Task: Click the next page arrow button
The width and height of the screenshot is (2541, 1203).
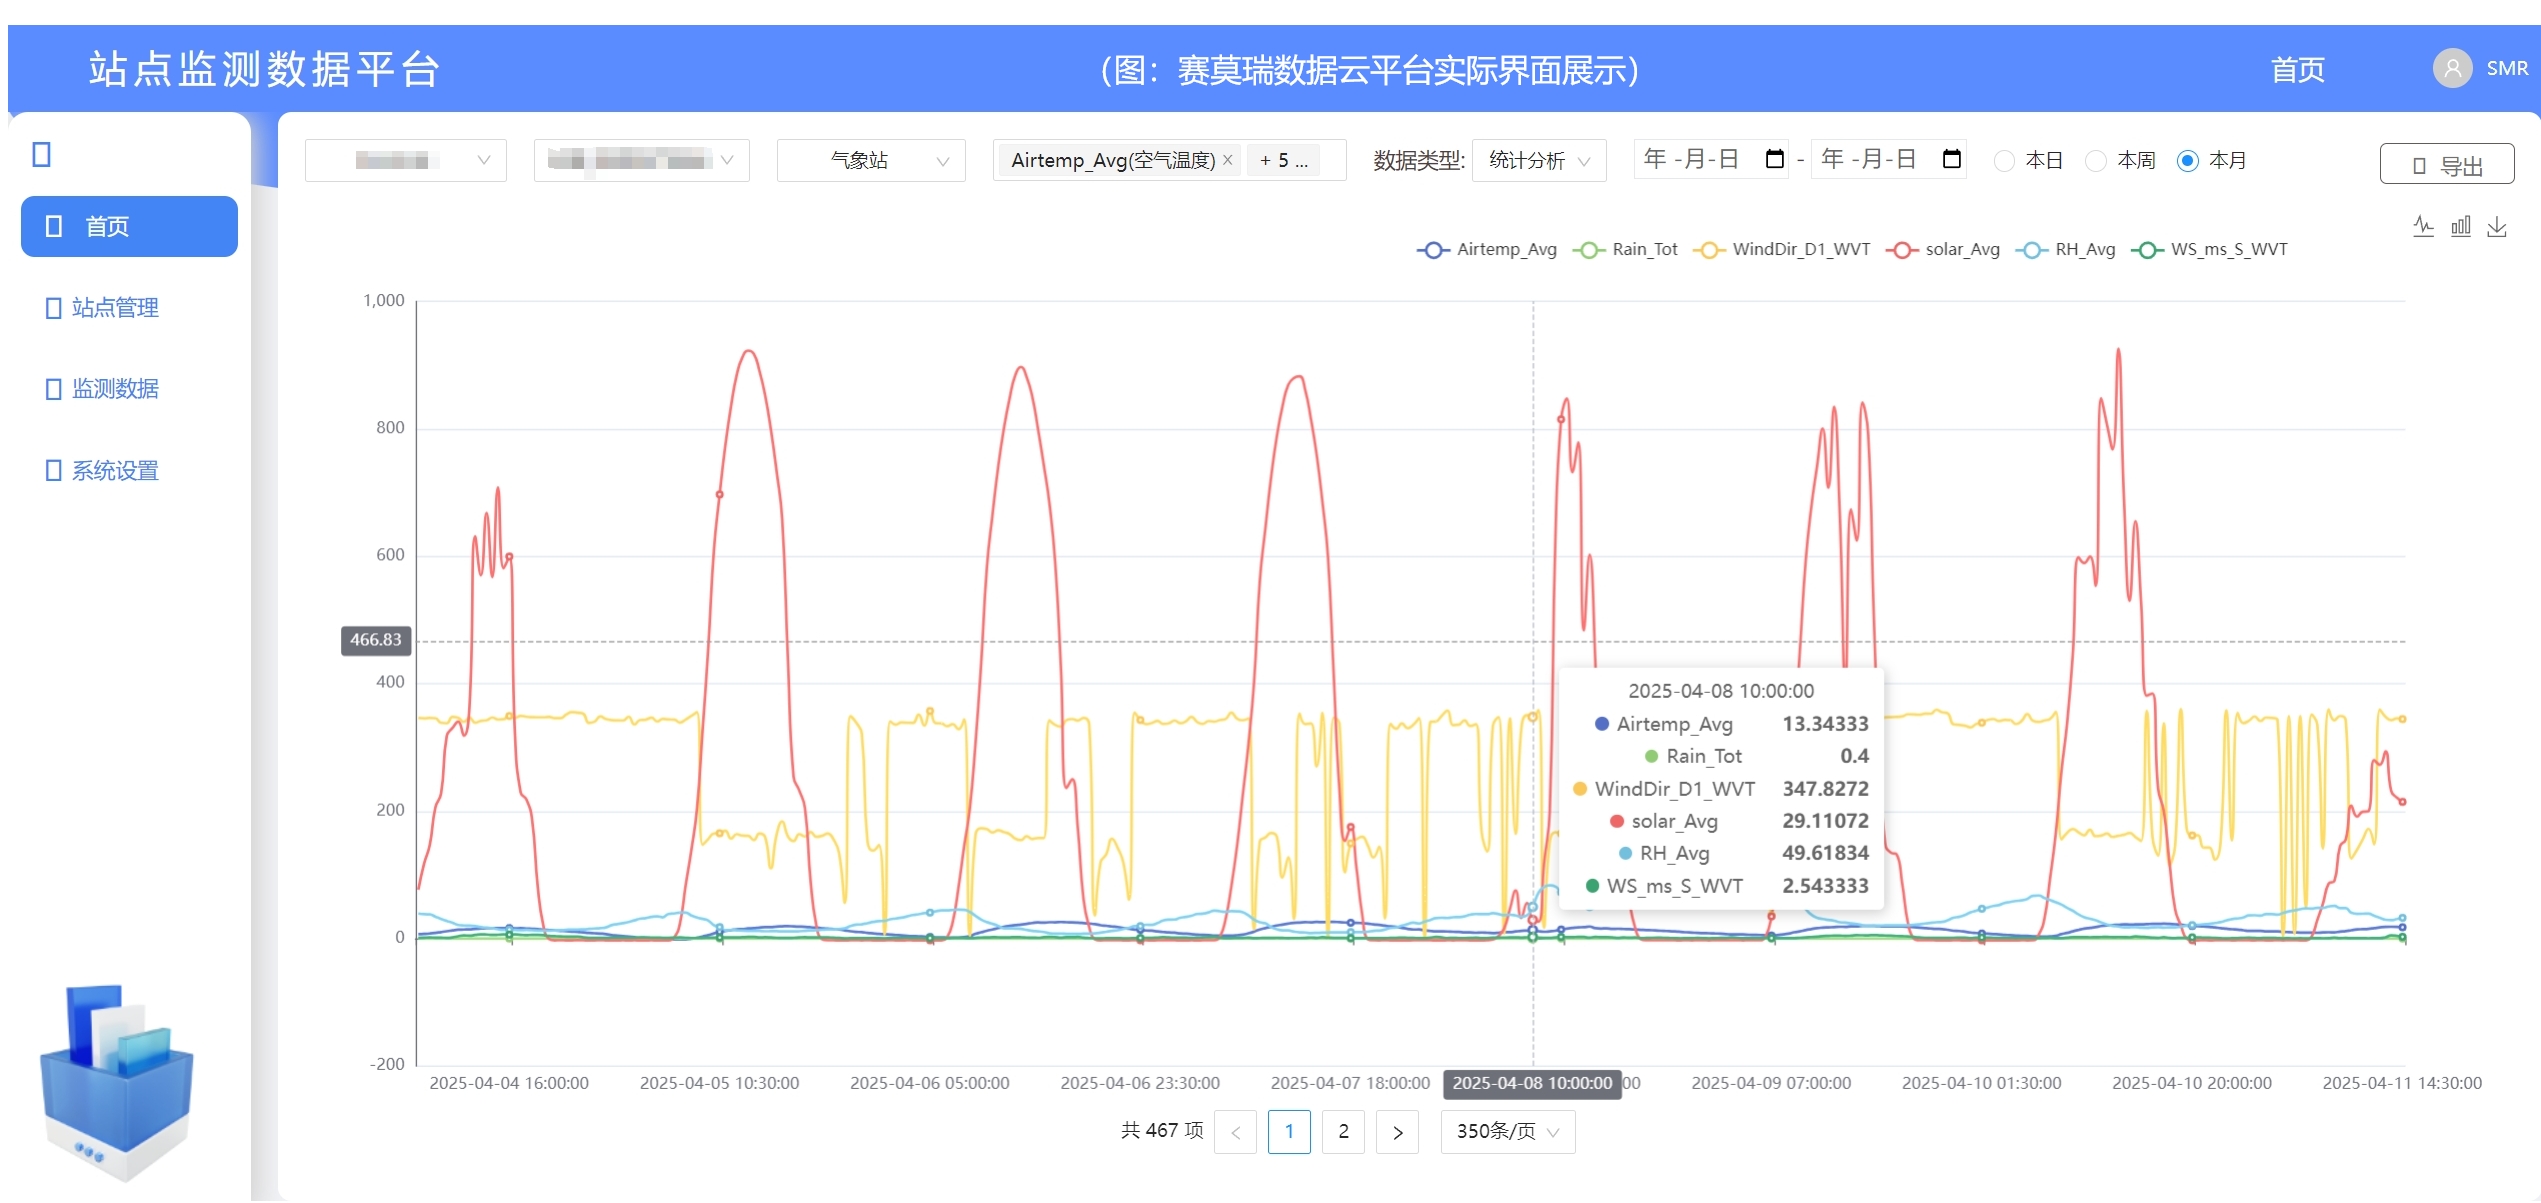Action: point(1397,1132)
